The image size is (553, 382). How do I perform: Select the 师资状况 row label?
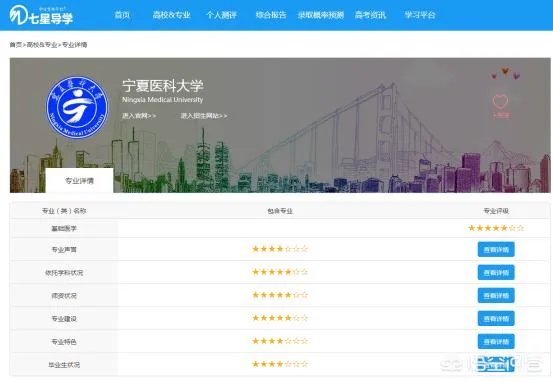click(x=64, y=296)
